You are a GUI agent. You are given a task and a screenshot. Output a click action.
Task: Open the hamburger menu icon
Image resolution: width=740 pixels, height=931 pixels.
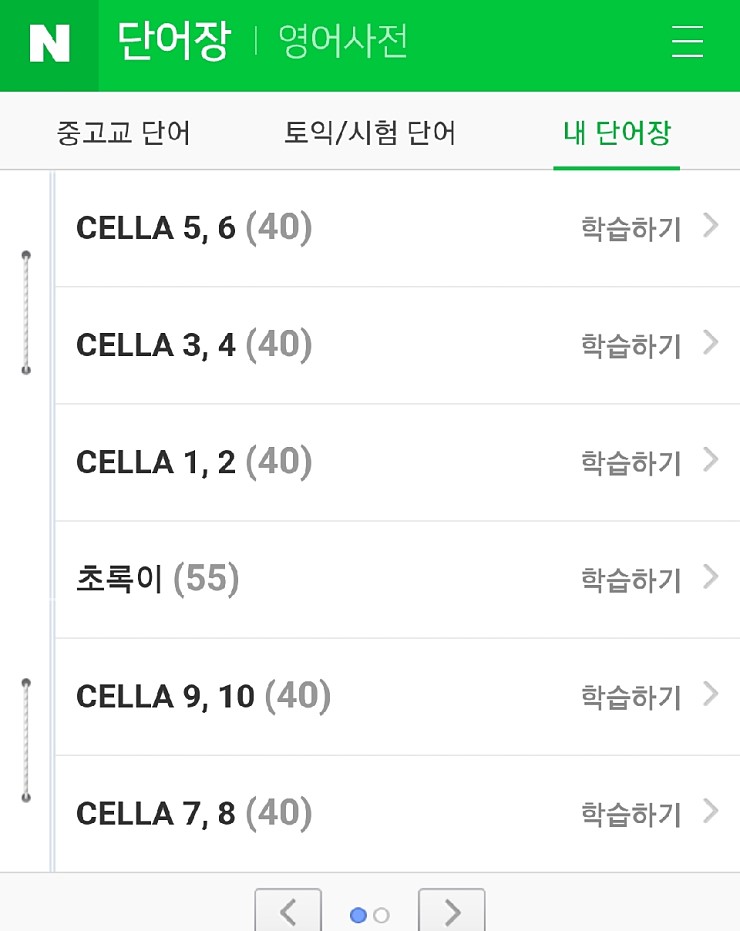pos(687,42)
